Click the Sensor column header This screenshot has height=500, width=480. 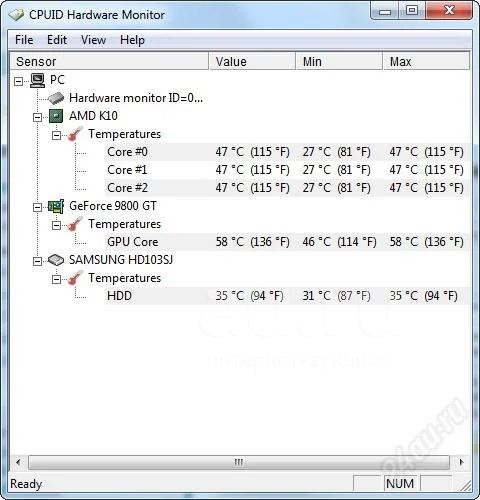[109, 61]
